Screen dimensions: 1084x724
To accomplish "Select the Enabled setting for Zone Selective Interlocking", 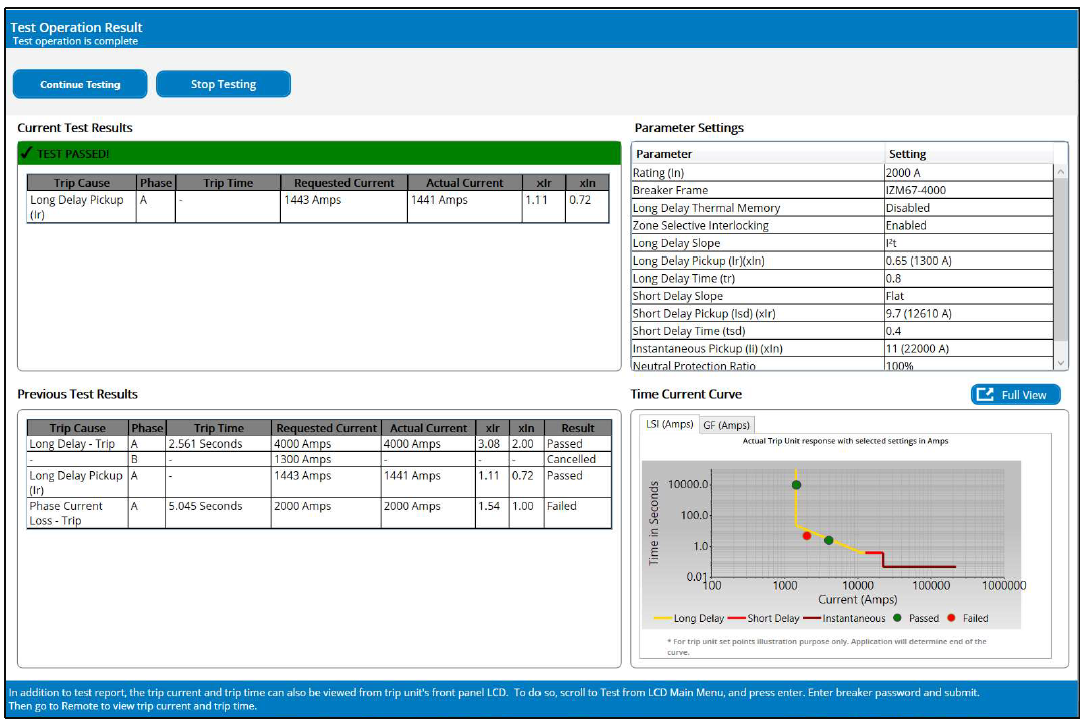I will 906,225.
